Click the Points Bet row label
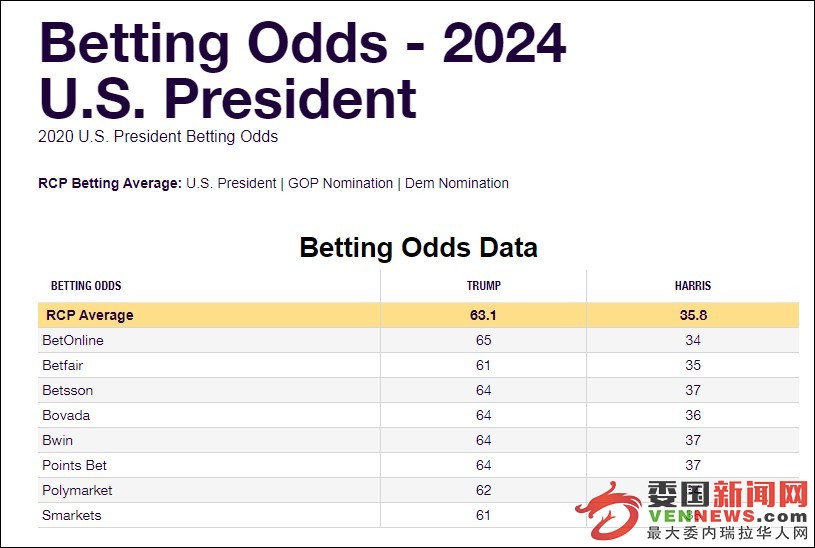This screenshot has height=548, width=815. (x=74, y=465)
